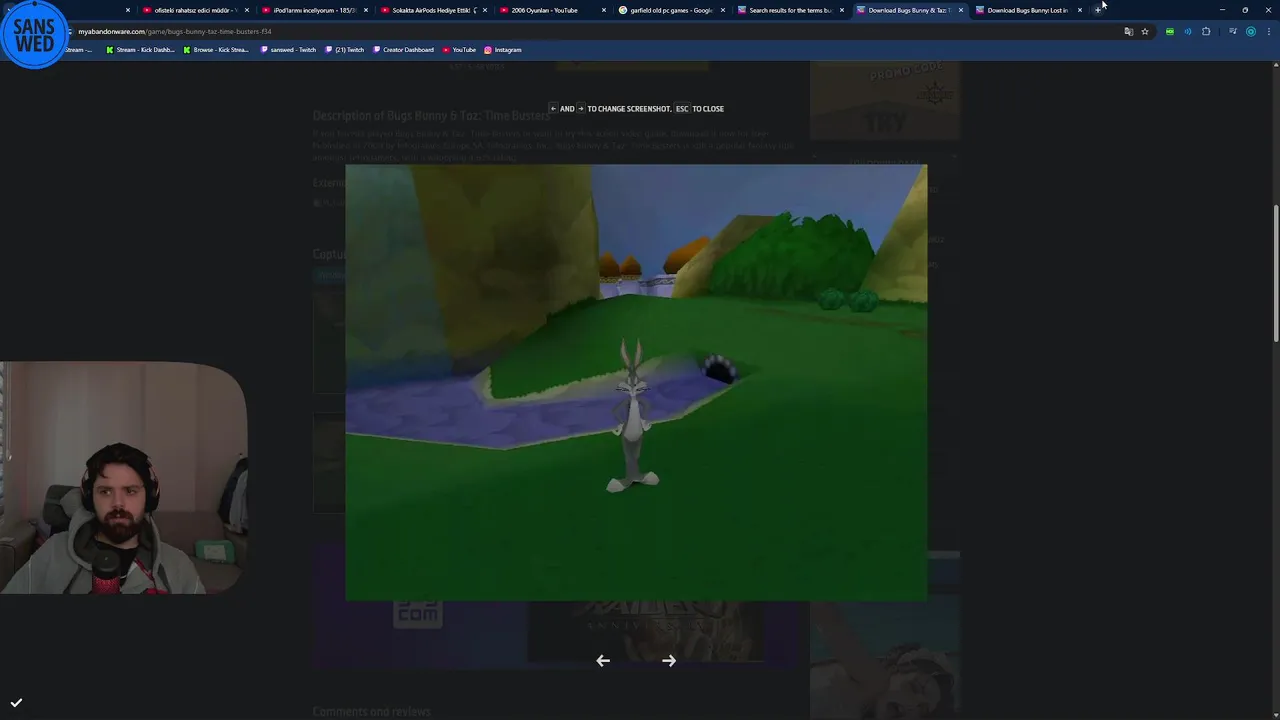
Task: Open the browser three-dot menu
Action: coord(1269,31)
